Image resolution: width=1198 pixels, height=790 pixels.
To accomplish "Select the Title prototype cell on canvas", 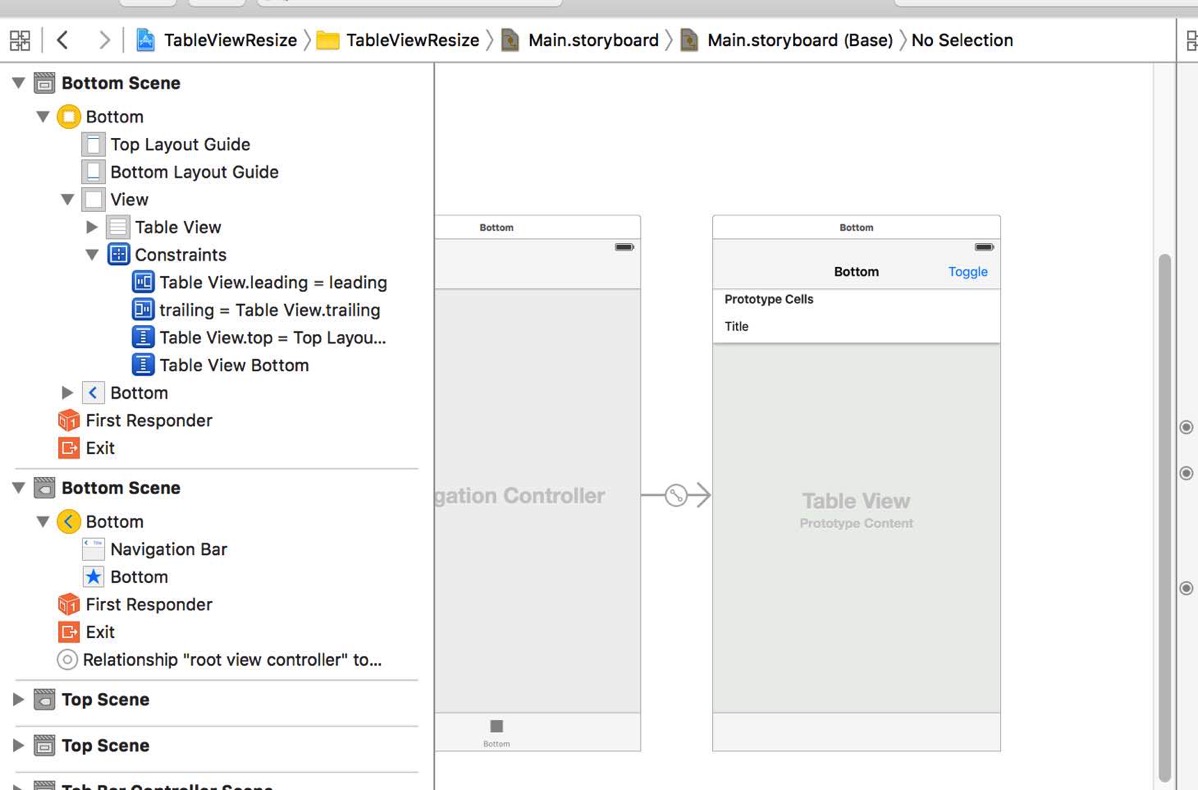I will 856,326.
